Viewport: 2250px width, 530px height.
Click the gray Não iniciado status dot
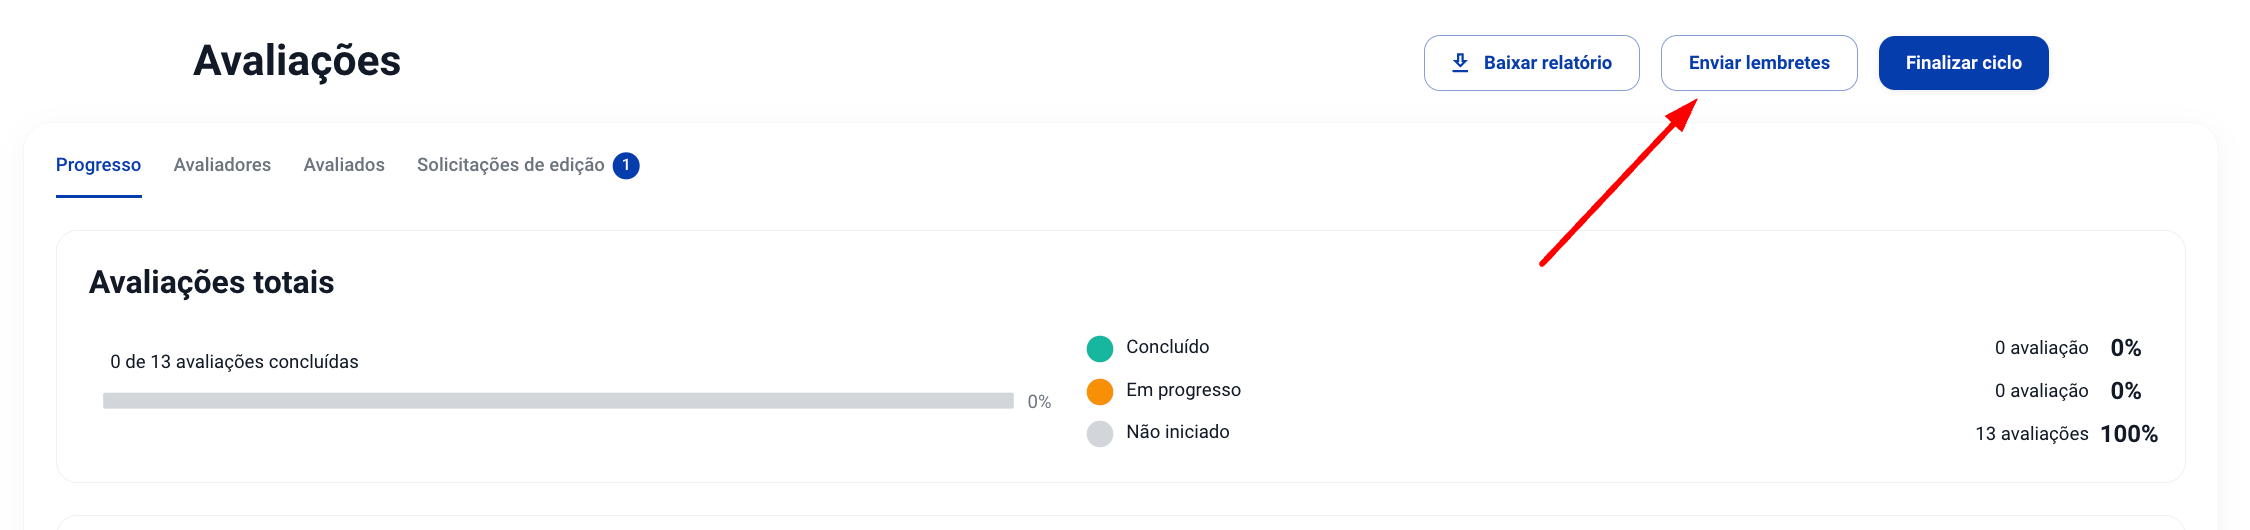tap(1100, 434)
